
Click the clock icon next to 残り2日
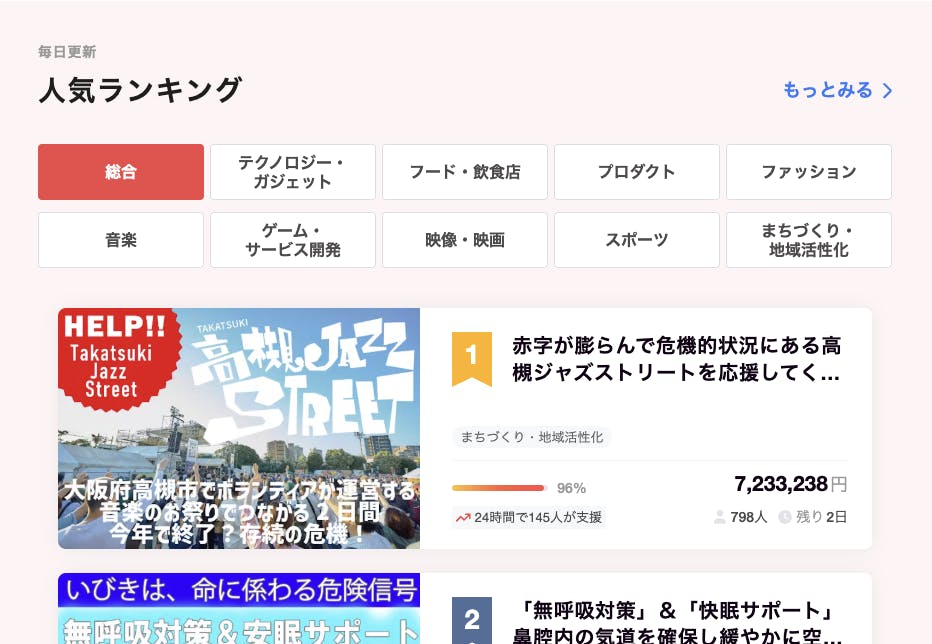[x=785, y=517]
